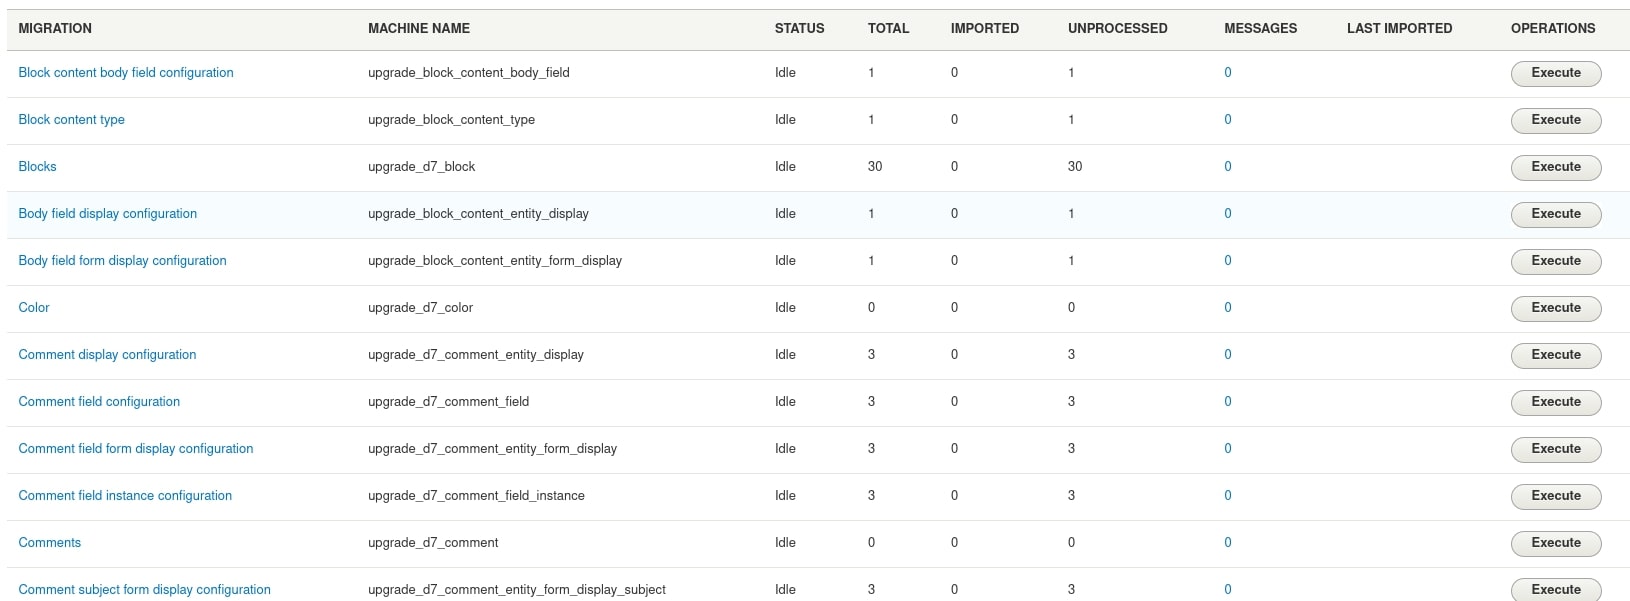The image size is (1630, 601).
Task: Open Comment subject form display configuration link
Action: [x=145, y=590]
